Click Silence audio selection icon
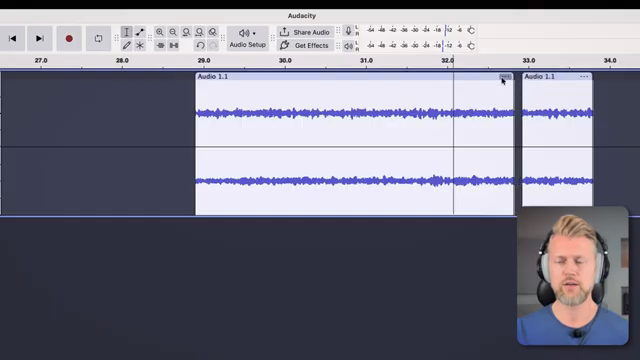Screen dimensions: 640x360 click(x=174, y=45)
